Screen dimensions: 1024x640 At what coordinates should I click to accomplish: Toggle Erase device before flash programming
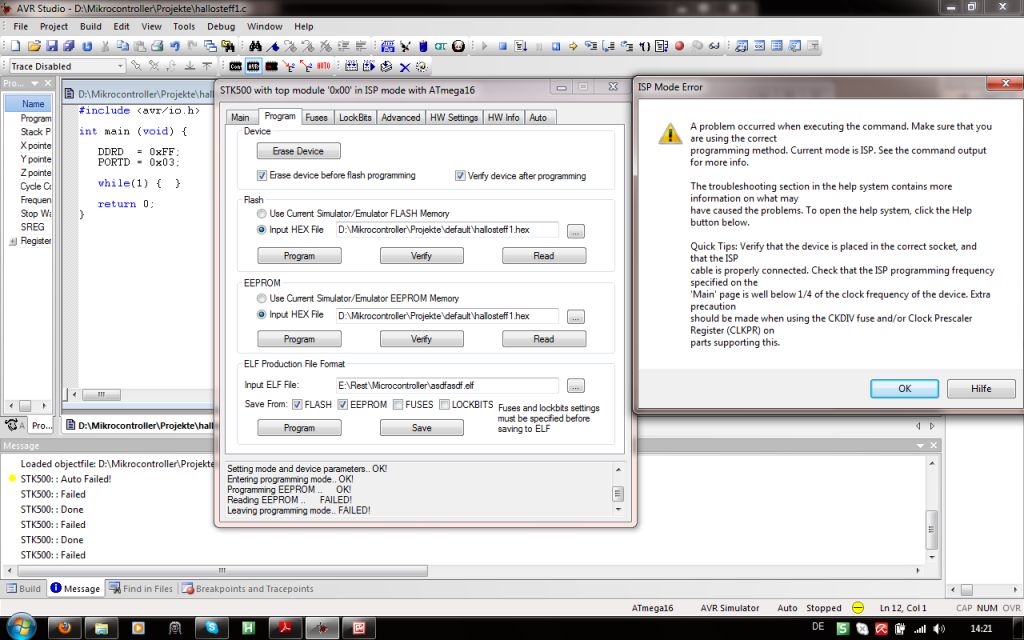click(x=262, y=176)
